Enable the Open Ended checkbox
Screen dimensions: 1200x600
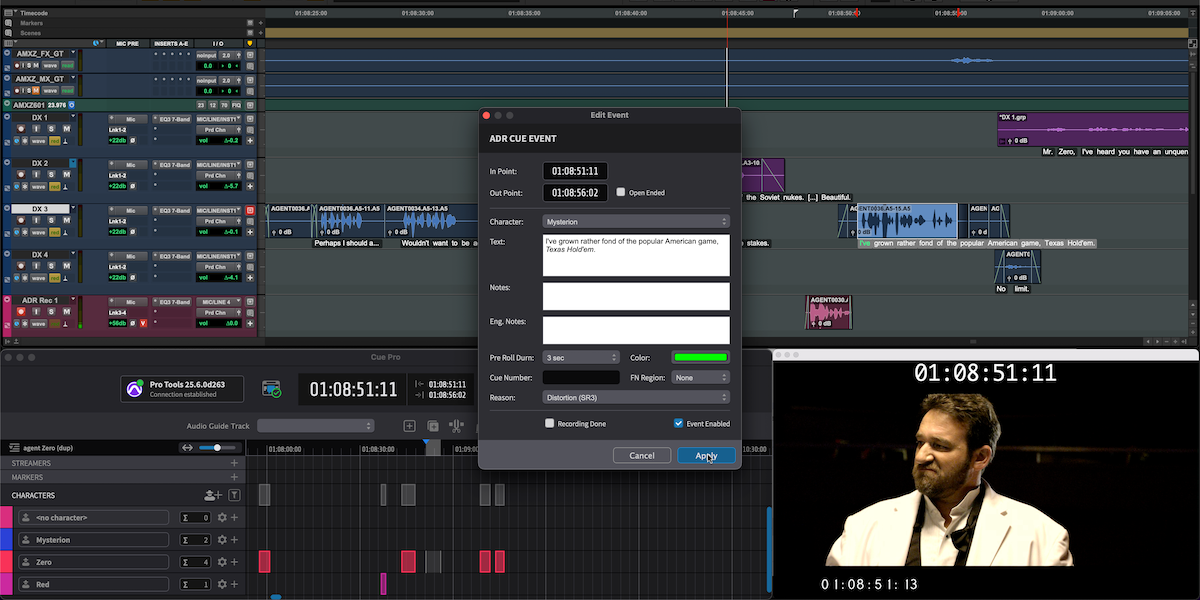click(621, 192)
